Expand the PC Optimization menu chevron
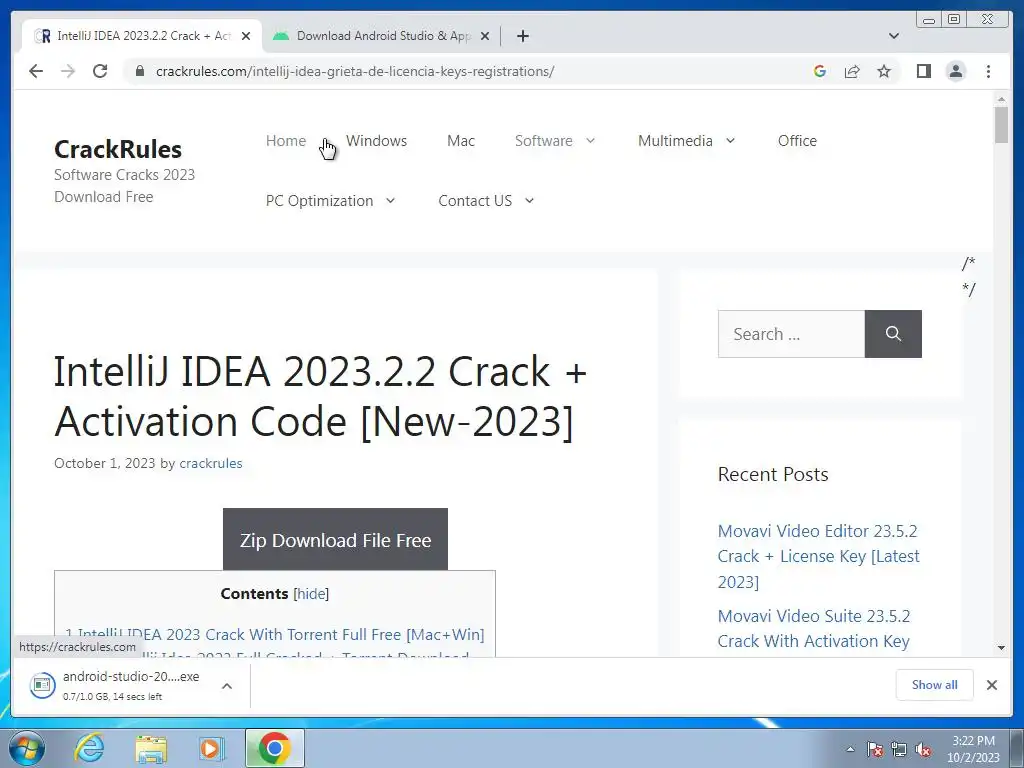Image resolution: width=1024 pixels, height=768 pixels. point(390,200)
